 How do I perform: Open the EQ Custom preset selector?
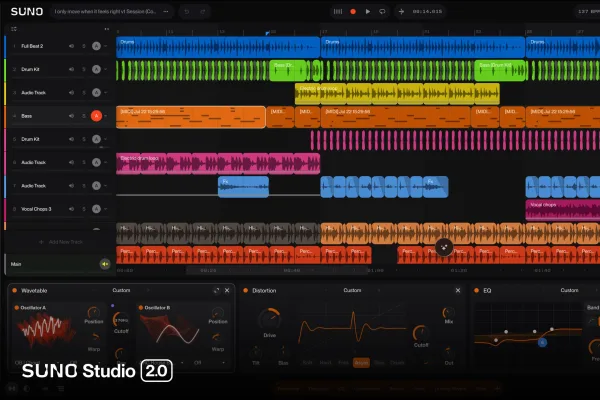[x=569, y=290]
